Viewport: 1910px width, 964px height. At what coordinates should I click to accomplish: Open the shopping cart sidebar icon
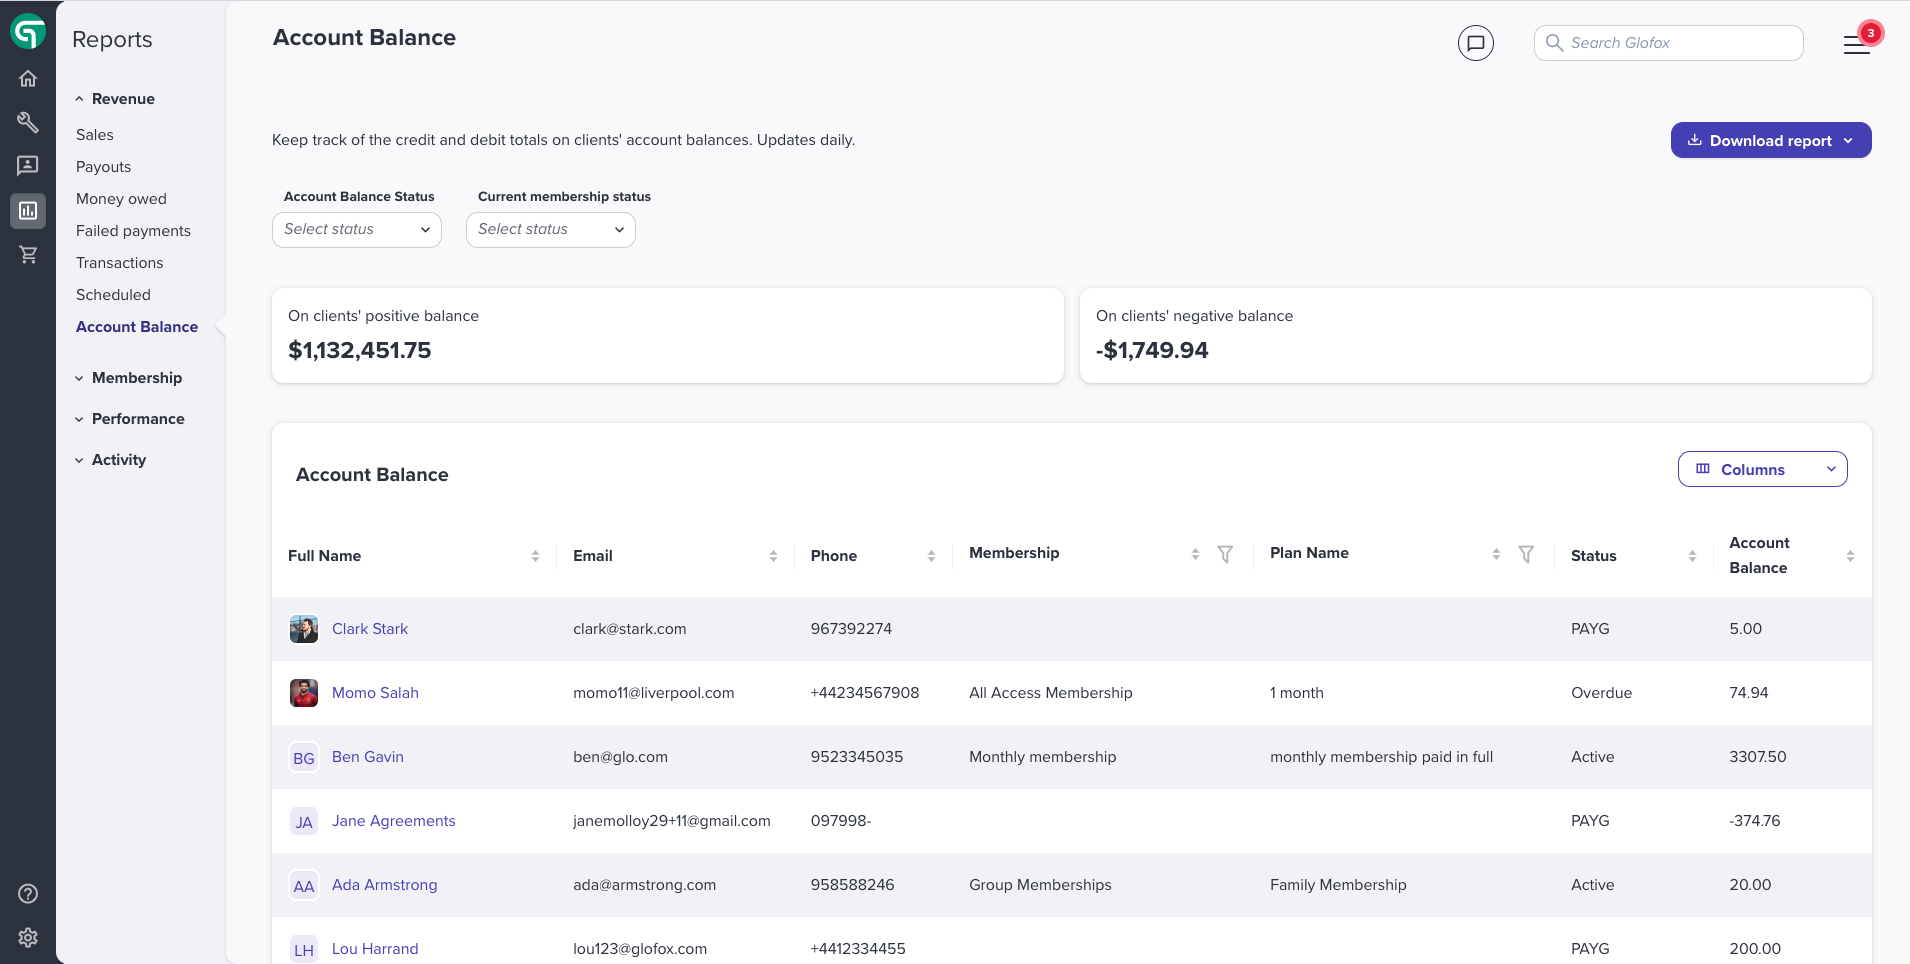pos(28,255)
